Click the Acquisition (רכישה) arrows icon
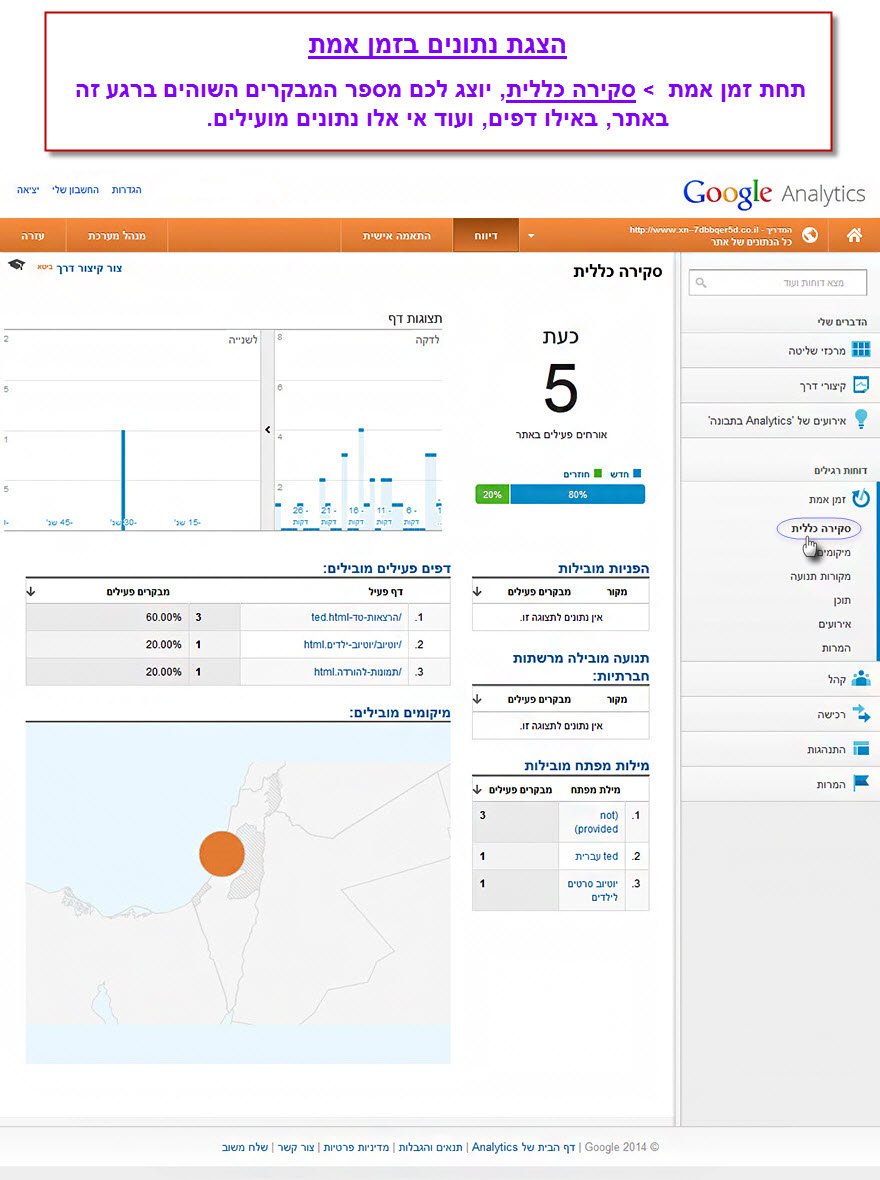The image size is (880, 1180). (x=860, y=714)
